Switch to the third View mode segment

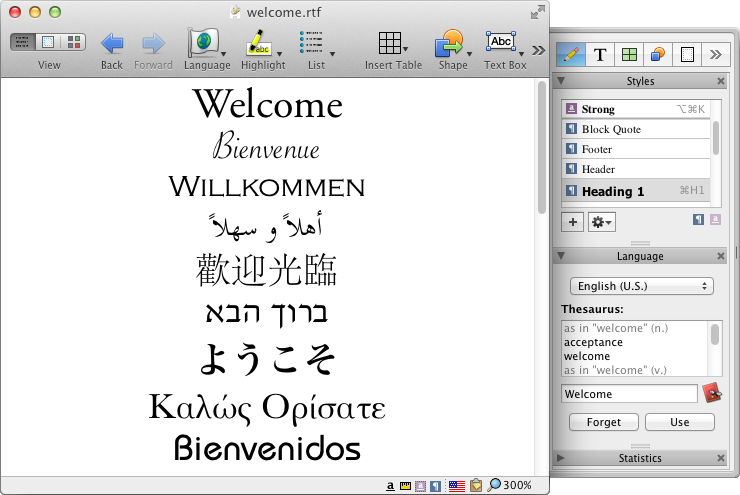coord(73,42)
